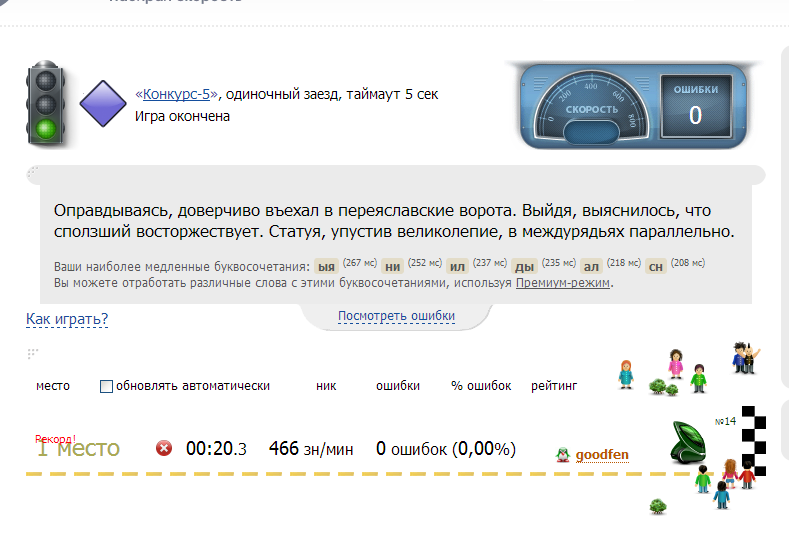789x534 pixels.
Task: Click the 'ник' column label
Action: pos(326,386)
